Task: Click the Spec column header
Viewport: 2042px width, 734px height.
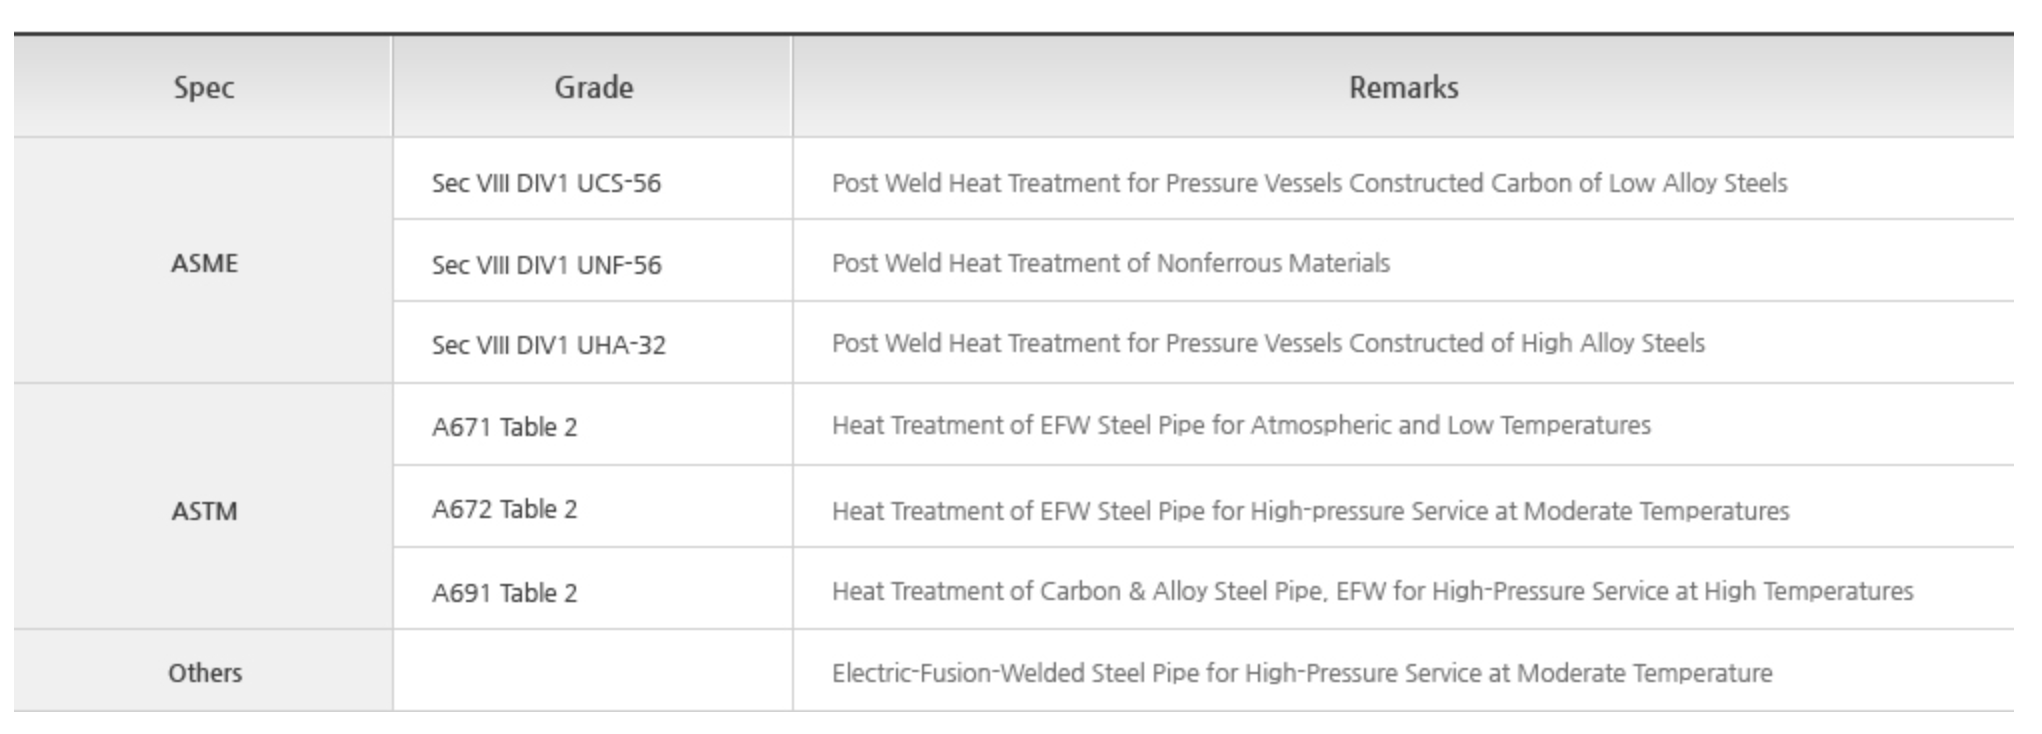Action: [x=203, y=87]
